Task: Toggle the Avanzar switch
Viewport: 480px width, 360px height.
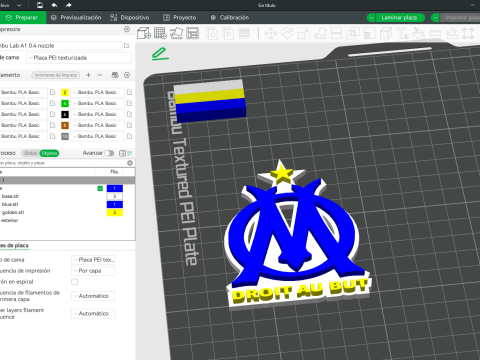Action: click(109, 153)
